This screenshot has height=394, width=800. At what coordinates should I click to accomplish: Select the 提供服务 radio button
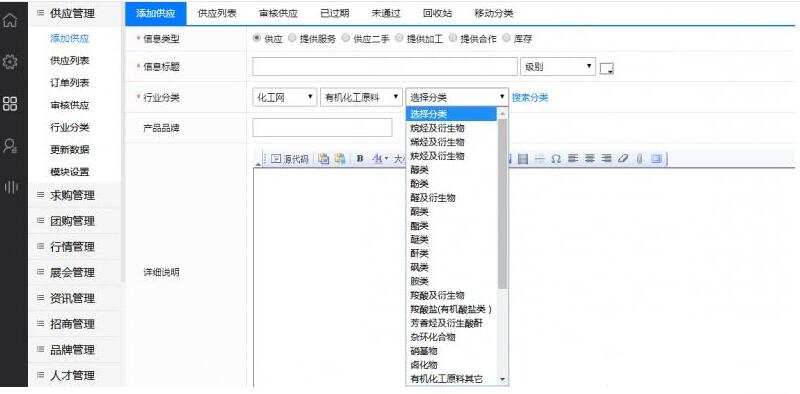pyautogui.click(x=292, y=38)
